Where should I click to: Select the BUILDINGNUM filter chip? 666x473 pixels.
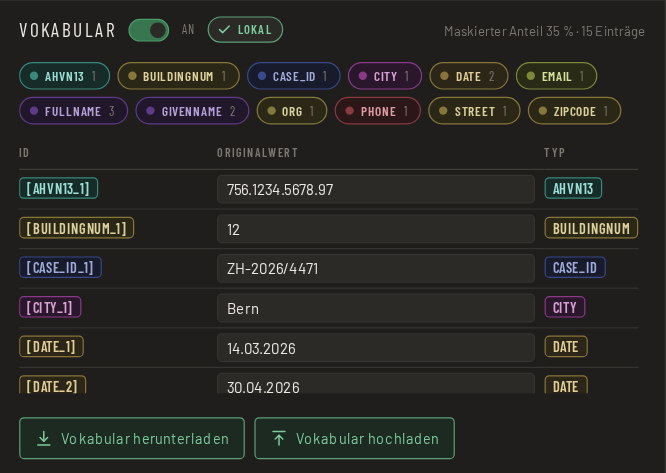click(178, 76)
